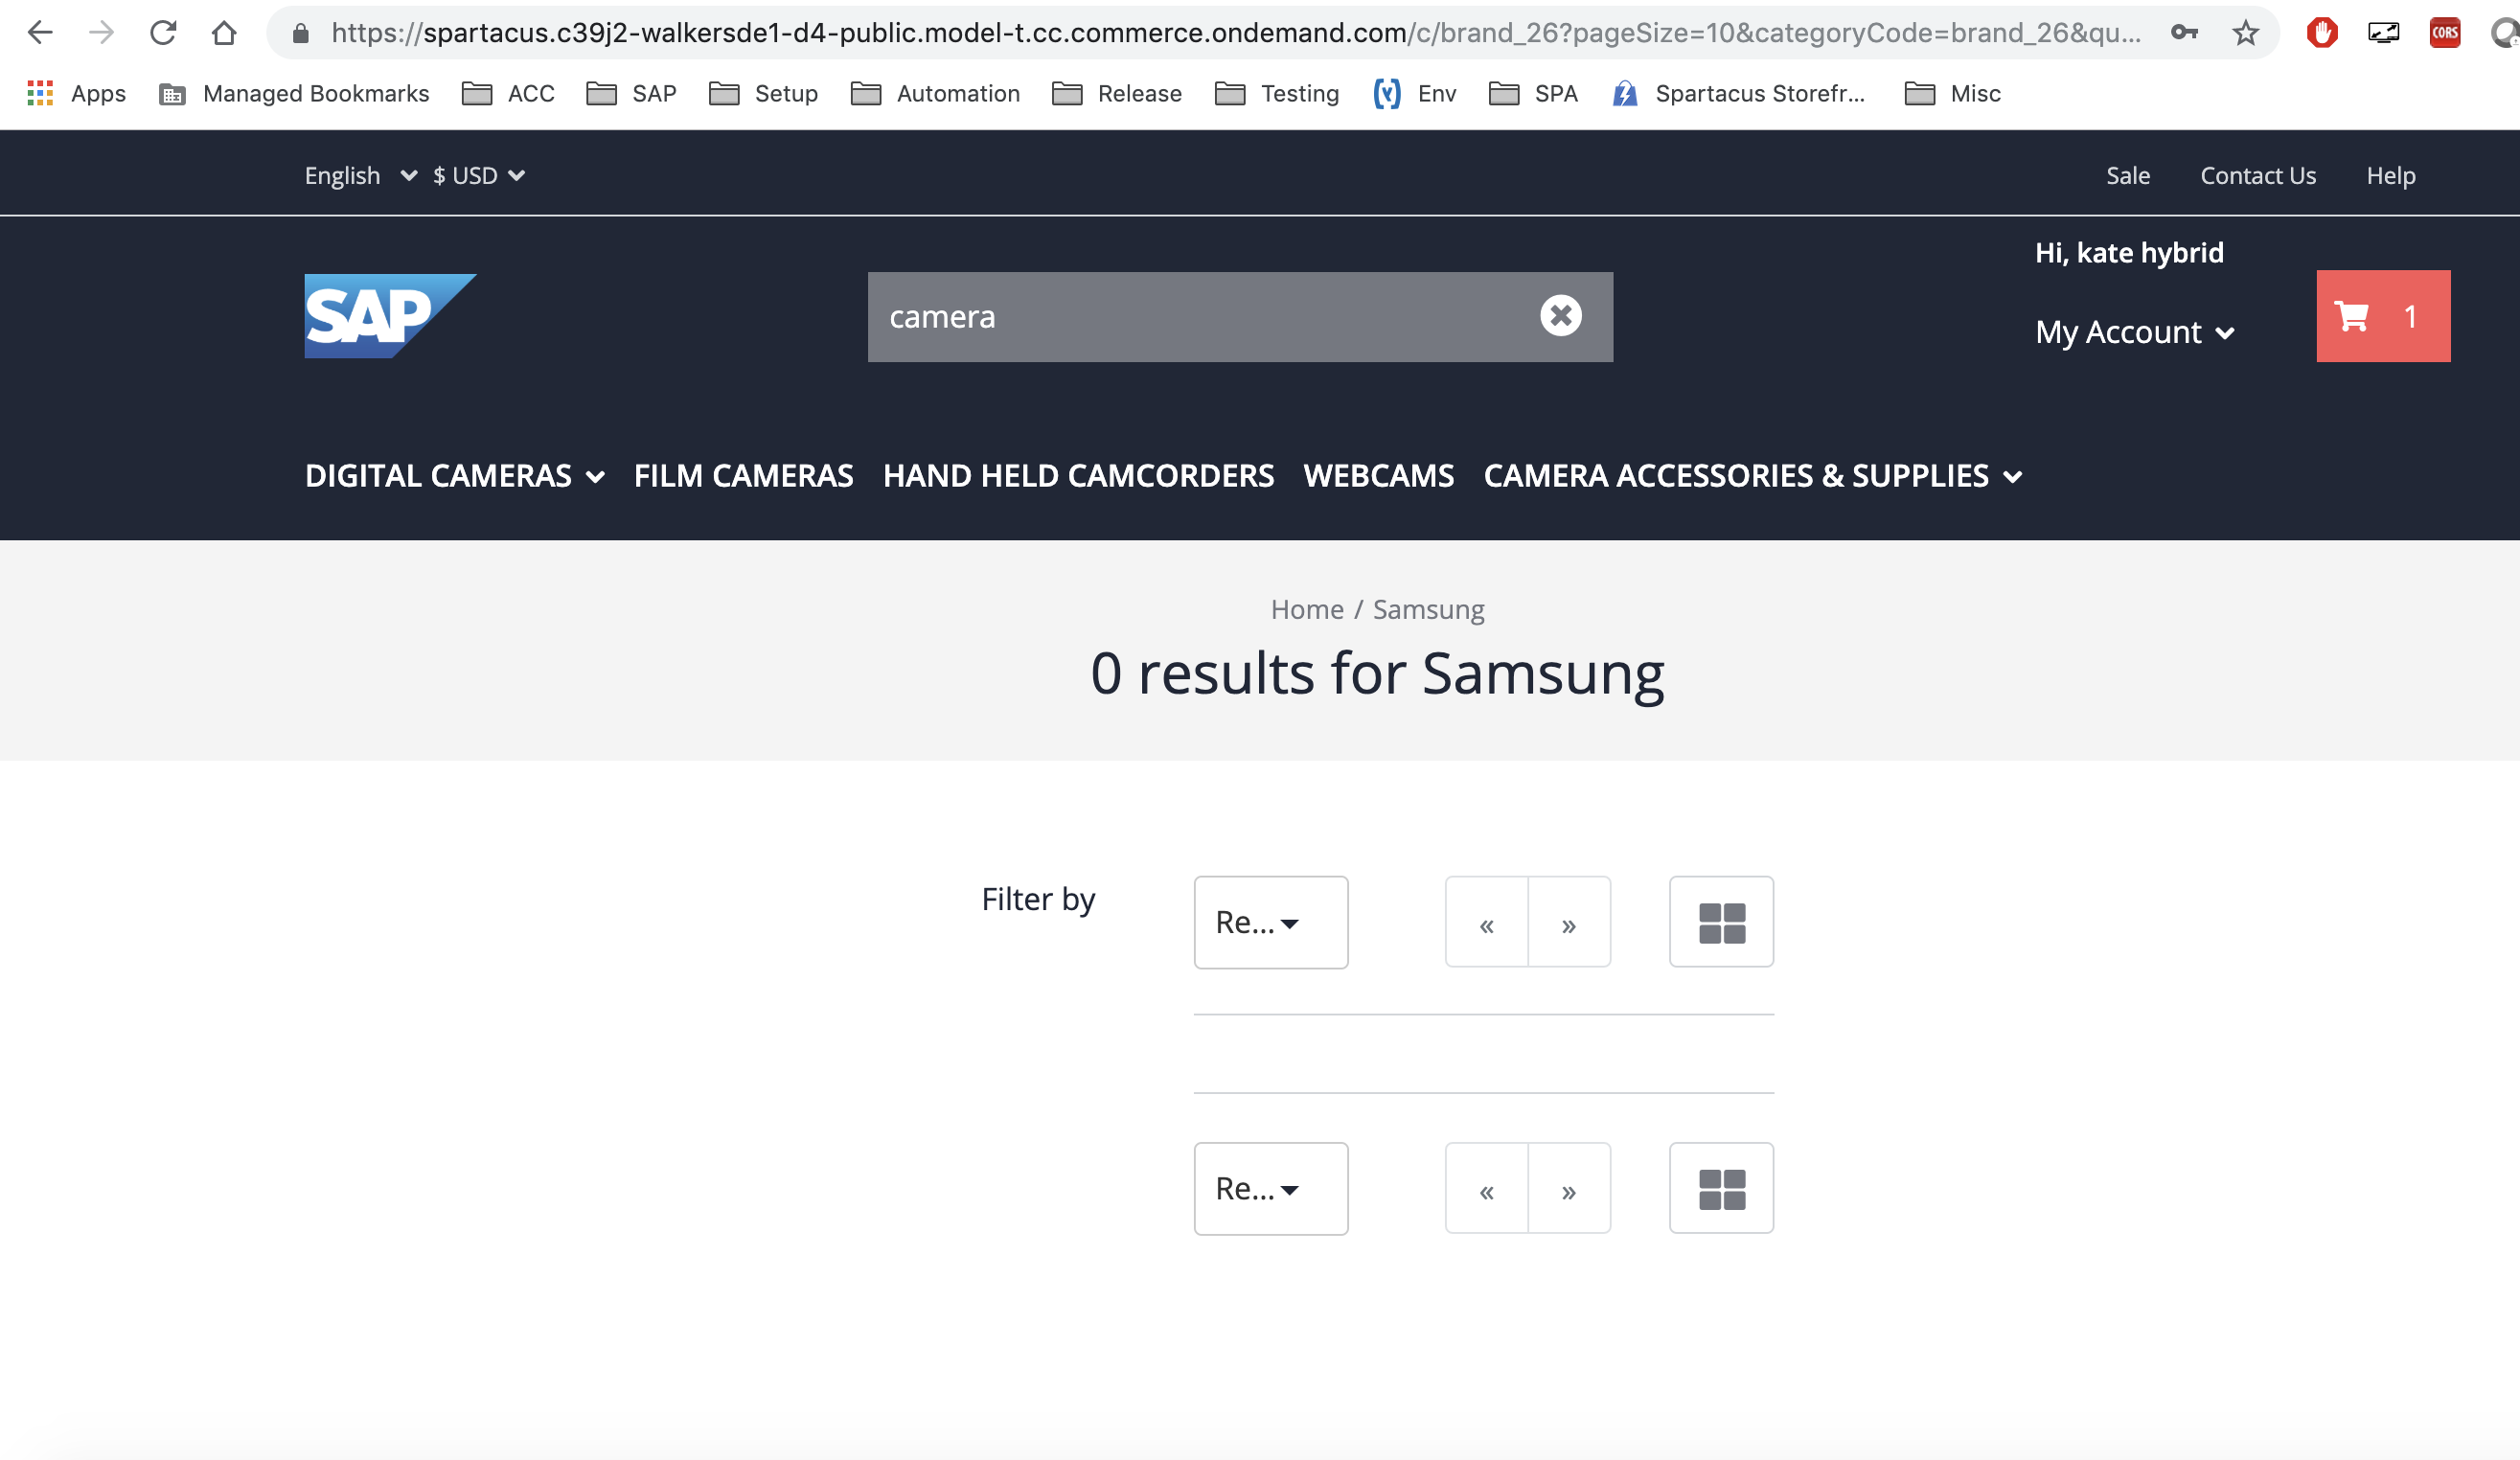Screen dimensions: 2520x1460
Task: Click the 'Hi, kate hybrid' greeting
Action: coord(2129,253)
